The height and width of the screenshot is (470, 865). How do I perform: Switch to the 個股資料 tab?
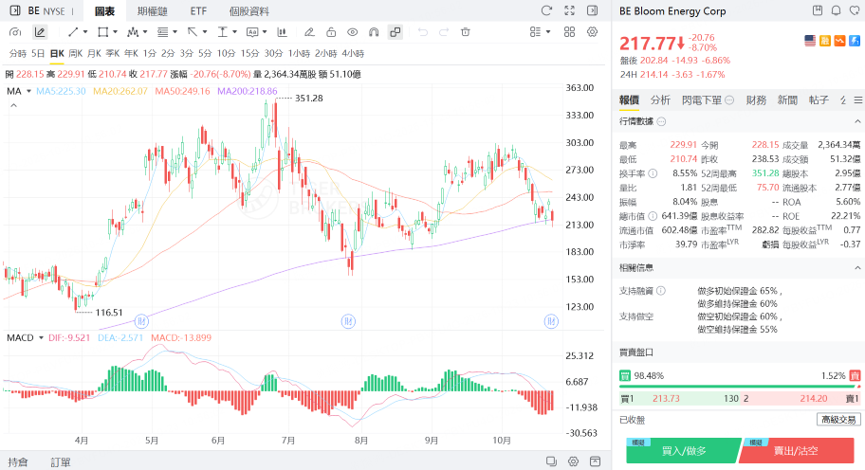[249, 11]
